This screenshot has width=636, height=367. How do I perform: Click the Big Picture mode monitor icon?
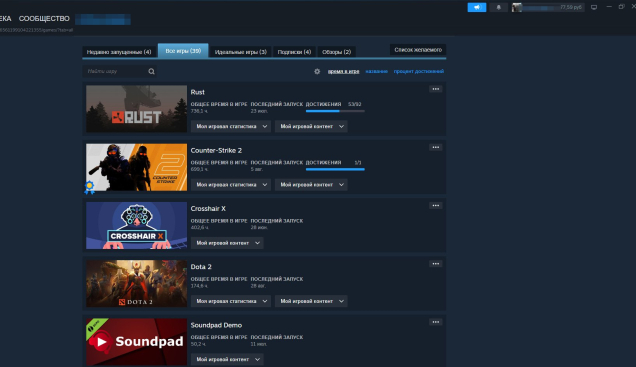coord(594,7)
